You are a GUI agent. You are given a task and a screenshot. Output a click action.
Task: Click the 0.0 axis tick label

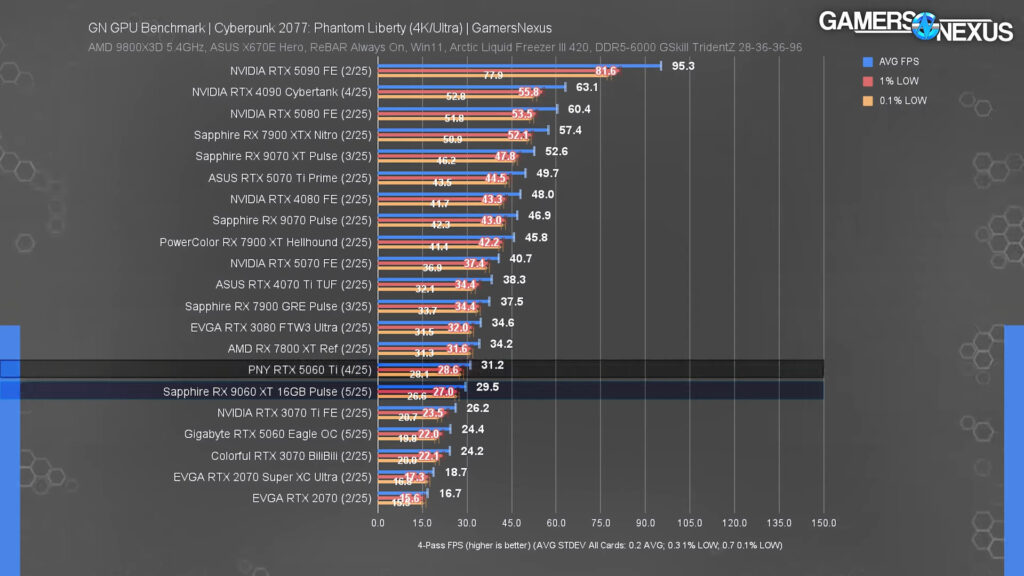[378, 523]
